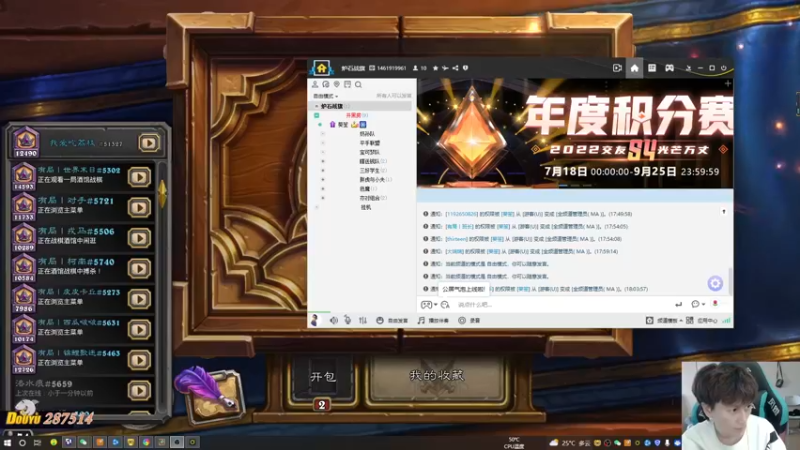Image resolution: width=800 pixels, height=450 pixels.
Task: Click the user avatar in the bottom bar
Action: tap(315, 320)
